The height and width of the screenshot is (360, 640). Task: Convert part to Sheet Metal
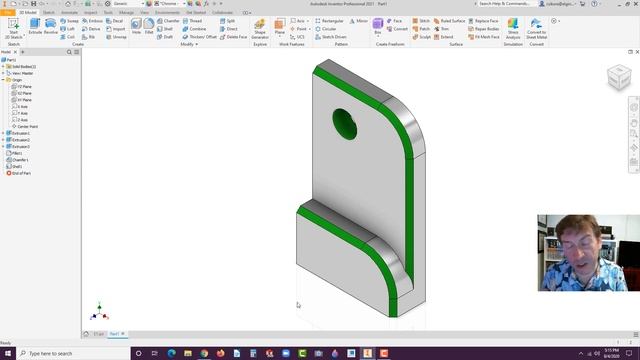click(x=536, y=29)
